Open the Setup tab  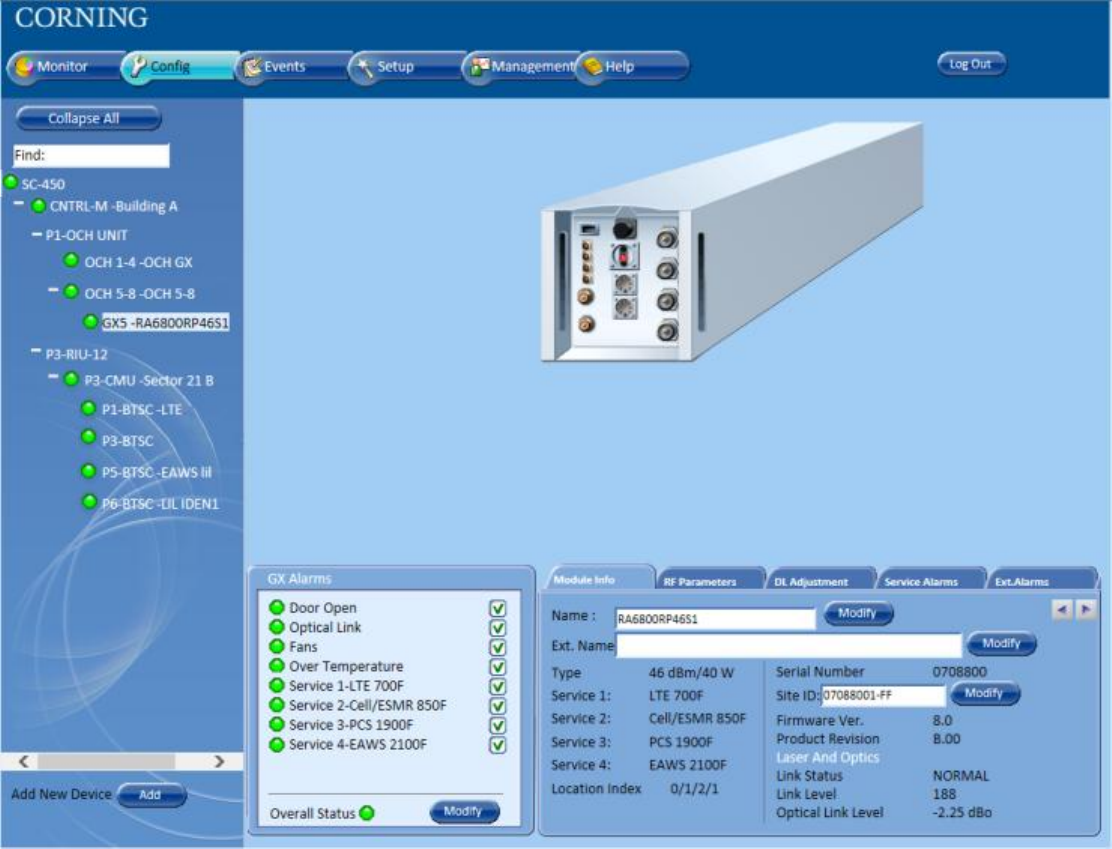(406, 67)
